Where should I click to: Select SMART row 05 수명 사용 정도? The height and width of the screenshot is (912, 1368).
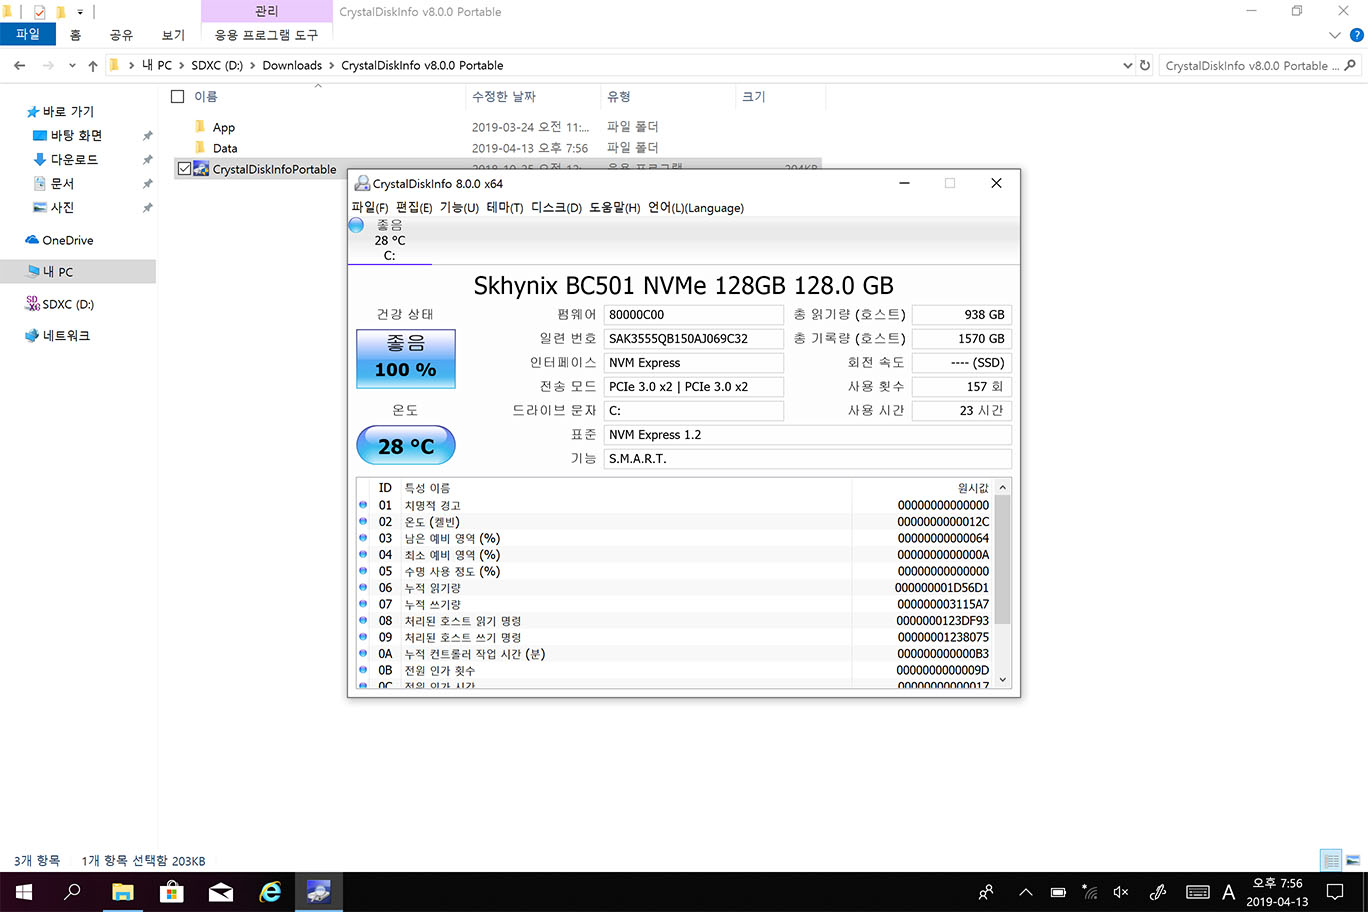tap(675, 571)
